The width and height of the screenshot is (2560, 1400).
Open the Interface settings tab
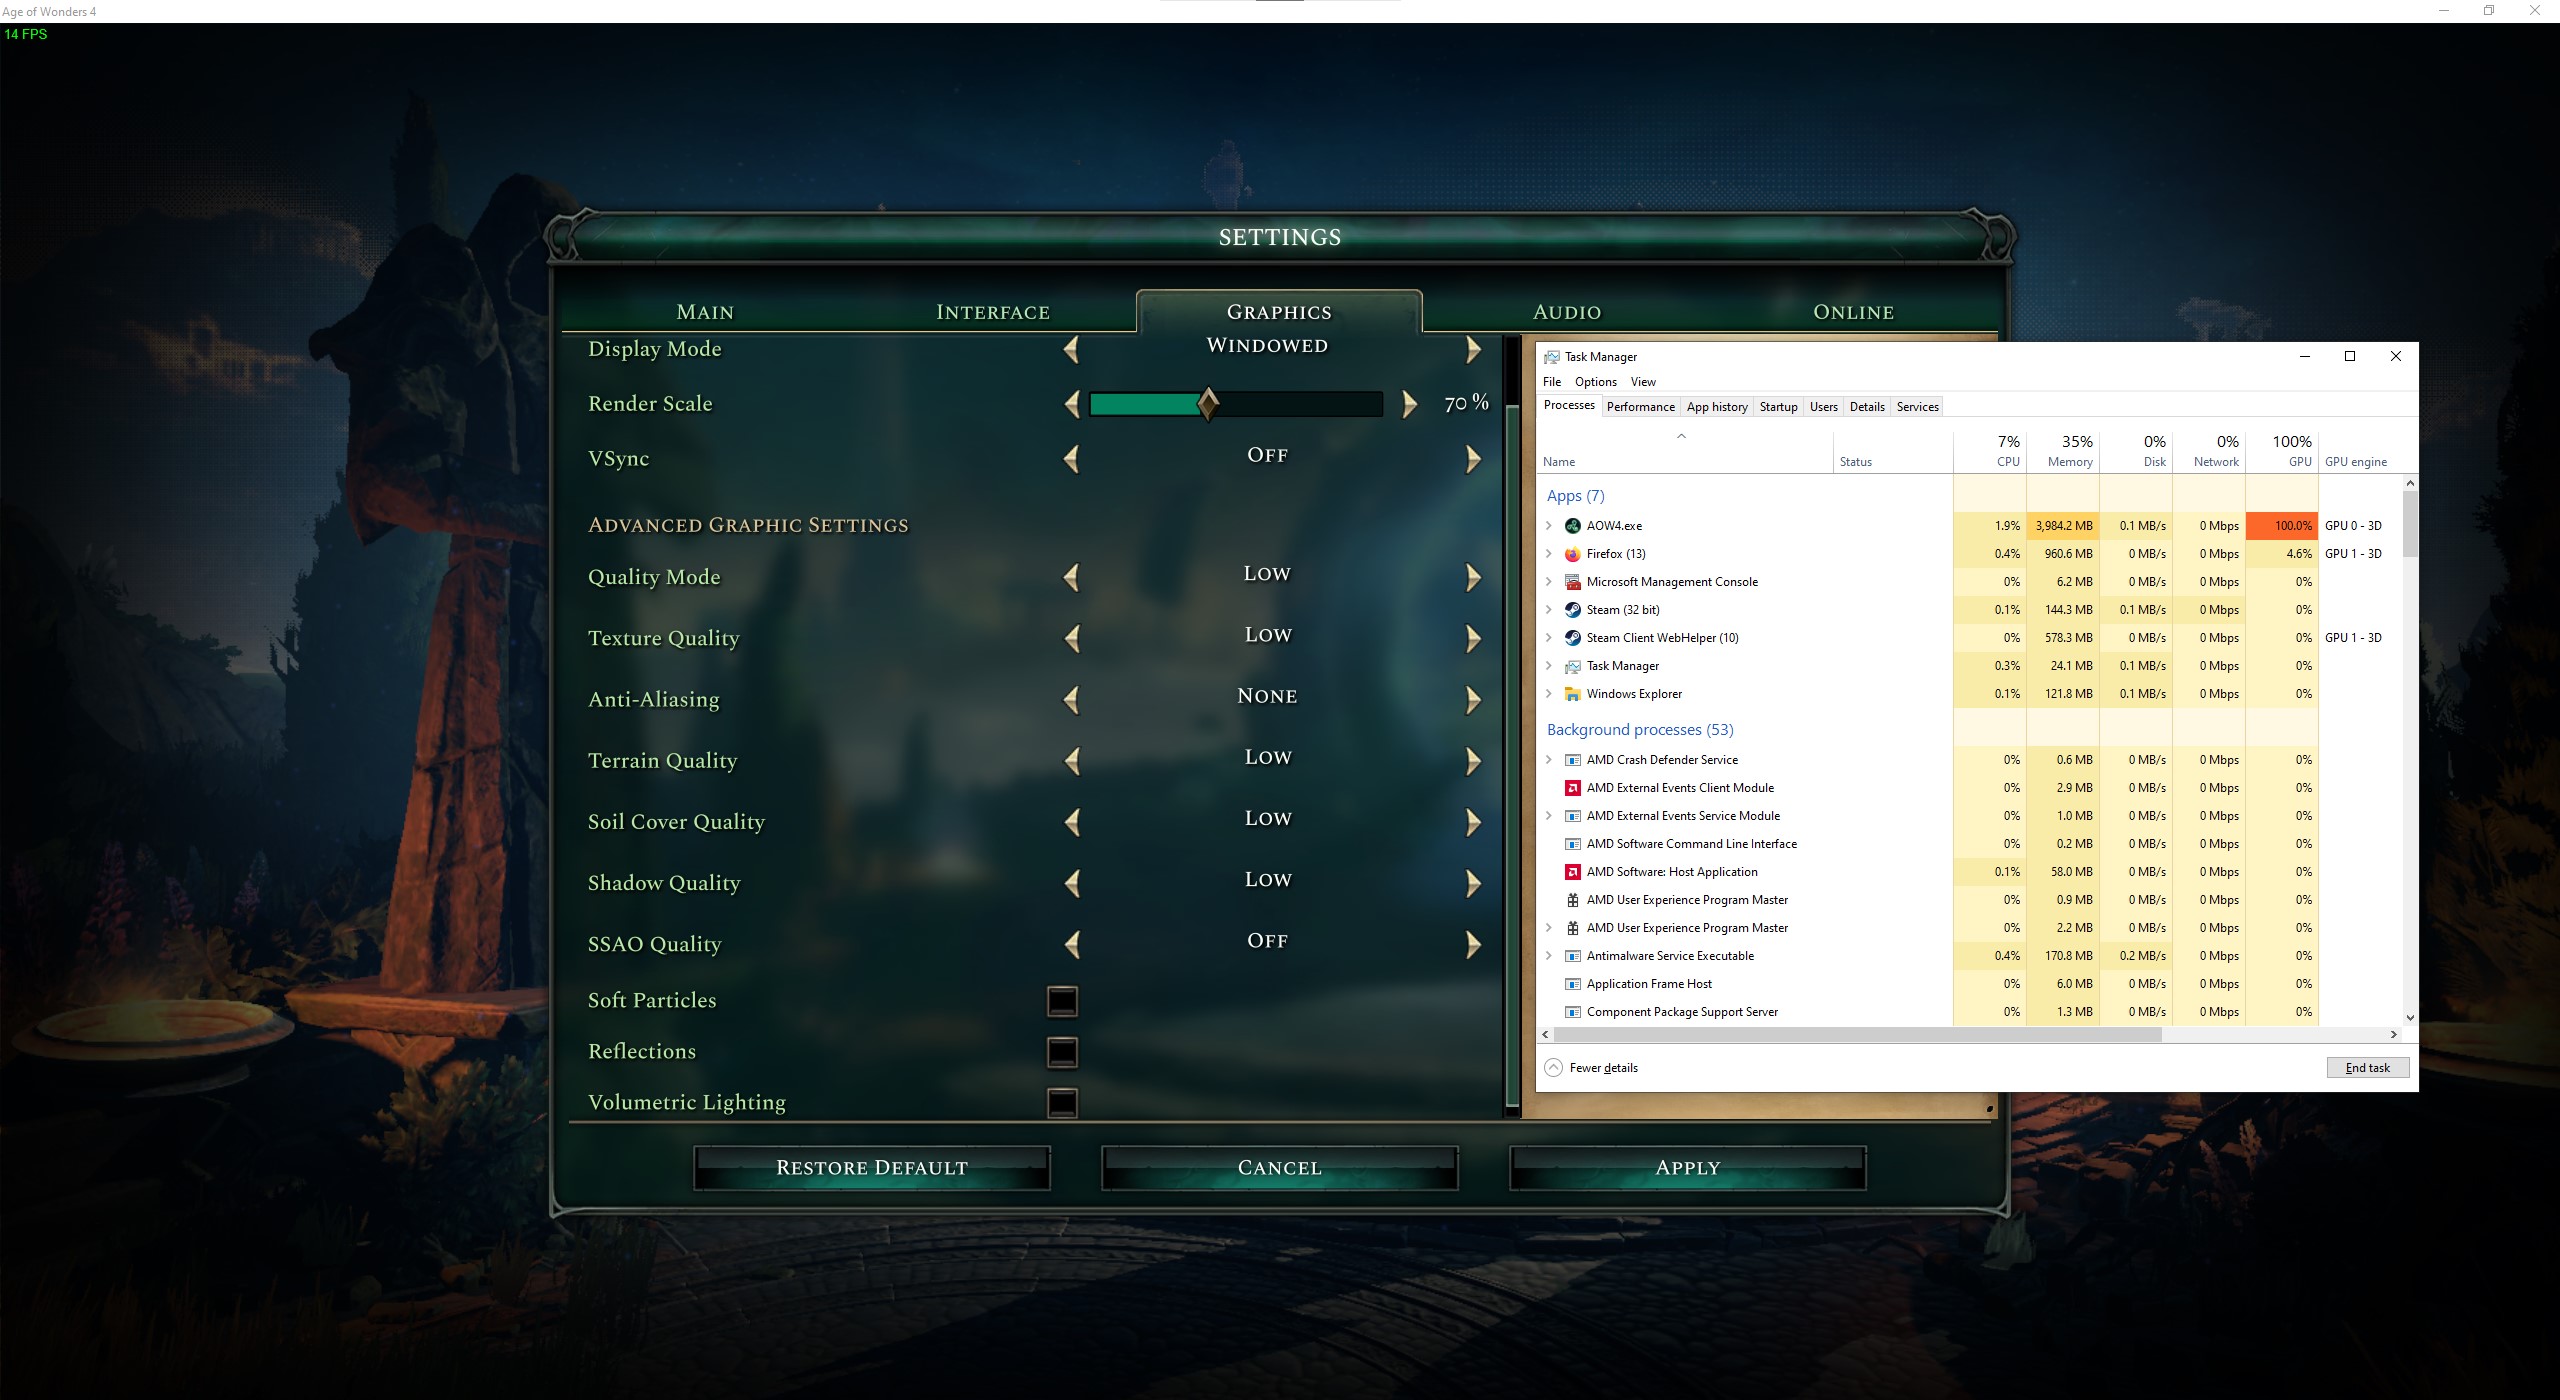(993, 312)
